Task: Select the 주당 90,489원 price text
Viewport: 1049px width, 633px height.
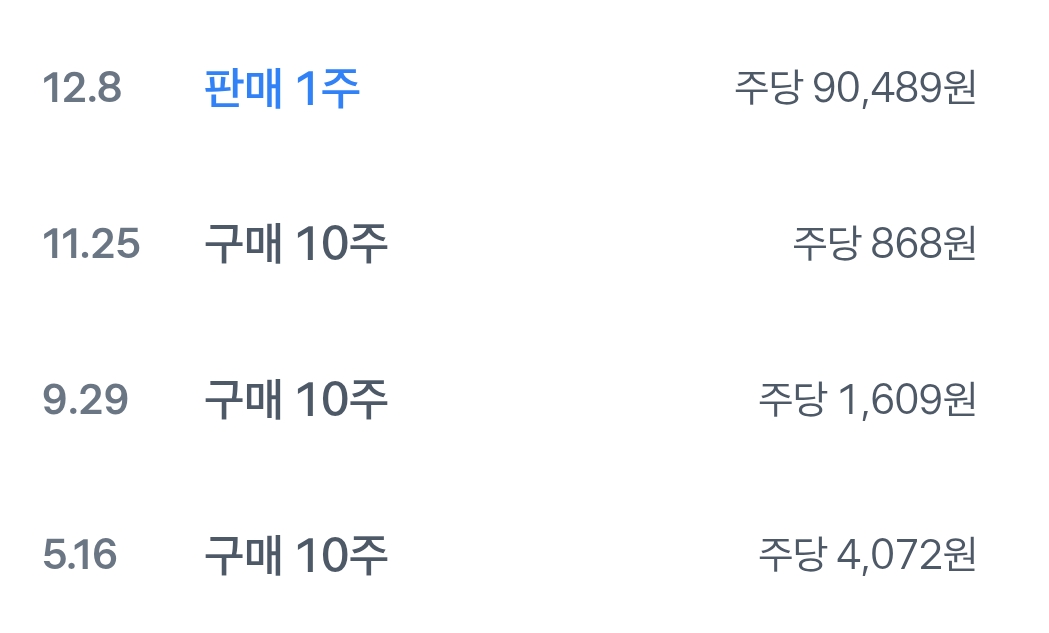Action: point(855,90)
